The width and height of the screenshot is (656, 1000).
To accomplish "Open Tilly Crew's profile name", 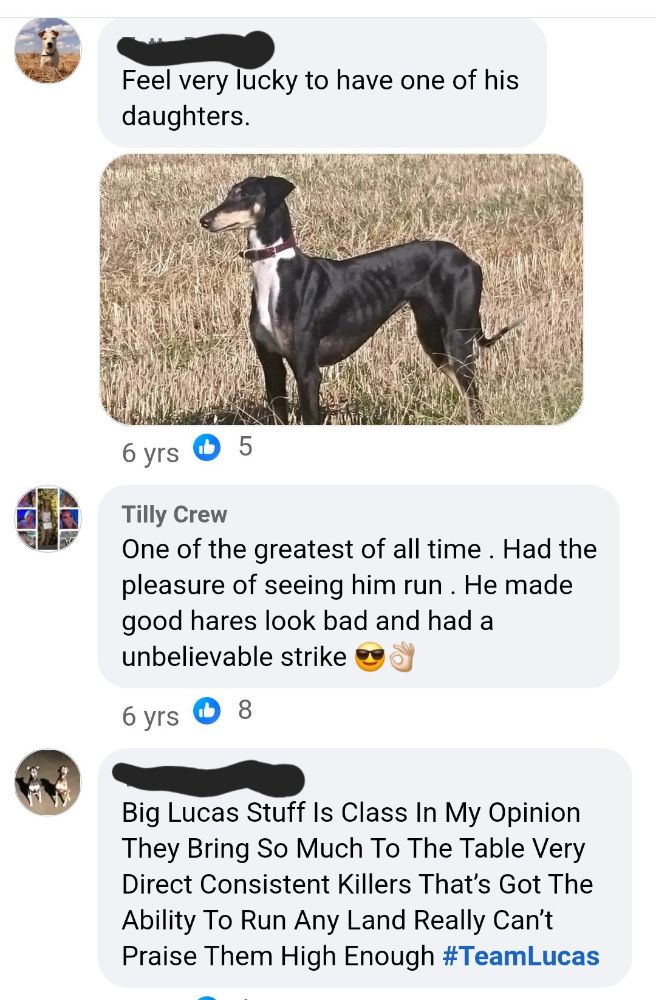I will 174,514.
